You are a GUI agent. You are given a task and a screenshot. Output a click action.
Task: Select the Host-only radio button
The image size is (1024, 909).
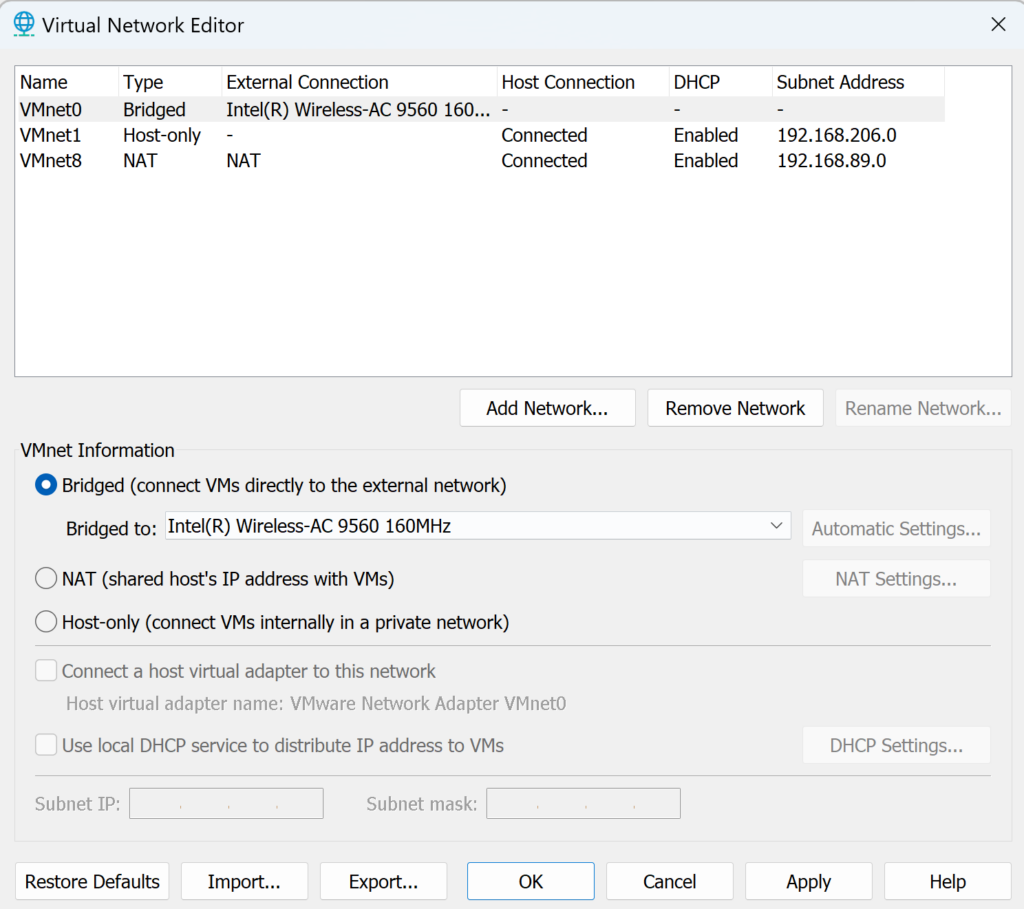[x=46, y=622]
